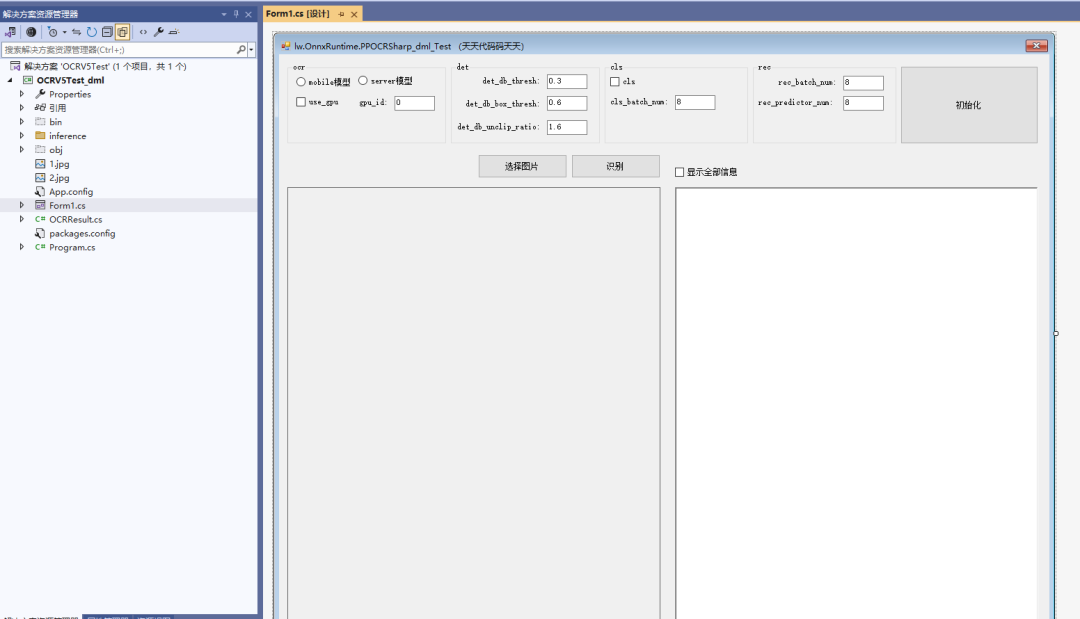Click the App.config file icon
This screenshot has height=619, width=1080.
(x=40, y=191)
